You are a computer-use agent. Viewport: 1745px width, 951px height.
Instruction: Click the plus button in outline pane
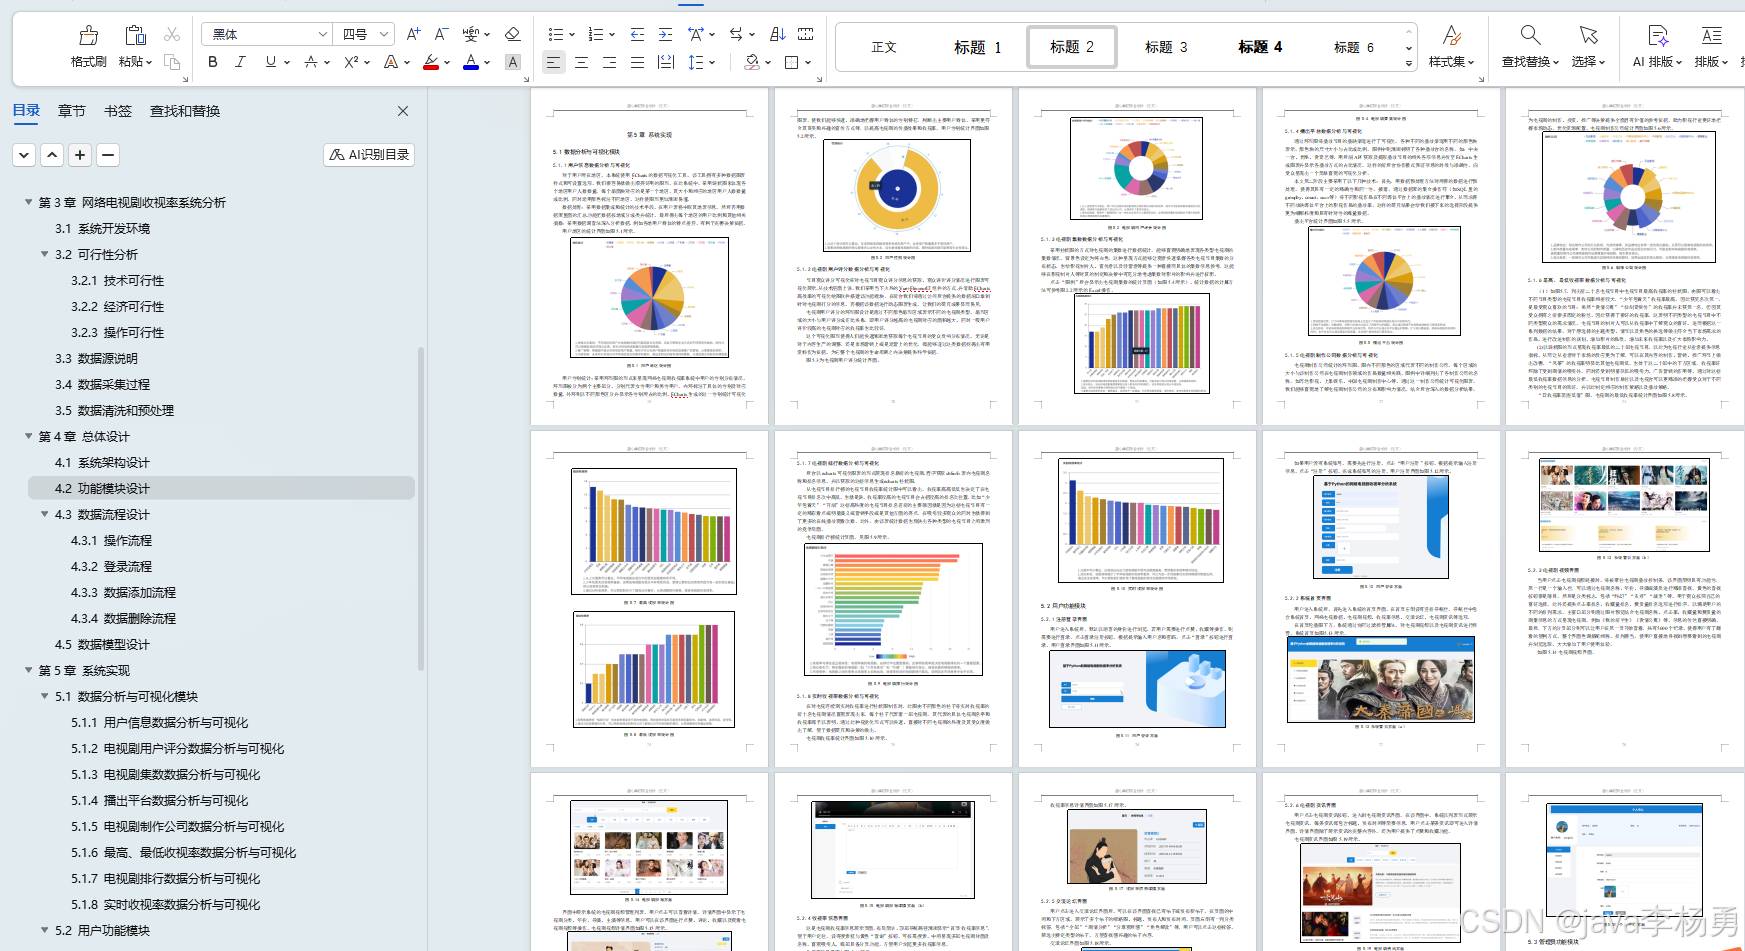(80, 155)
